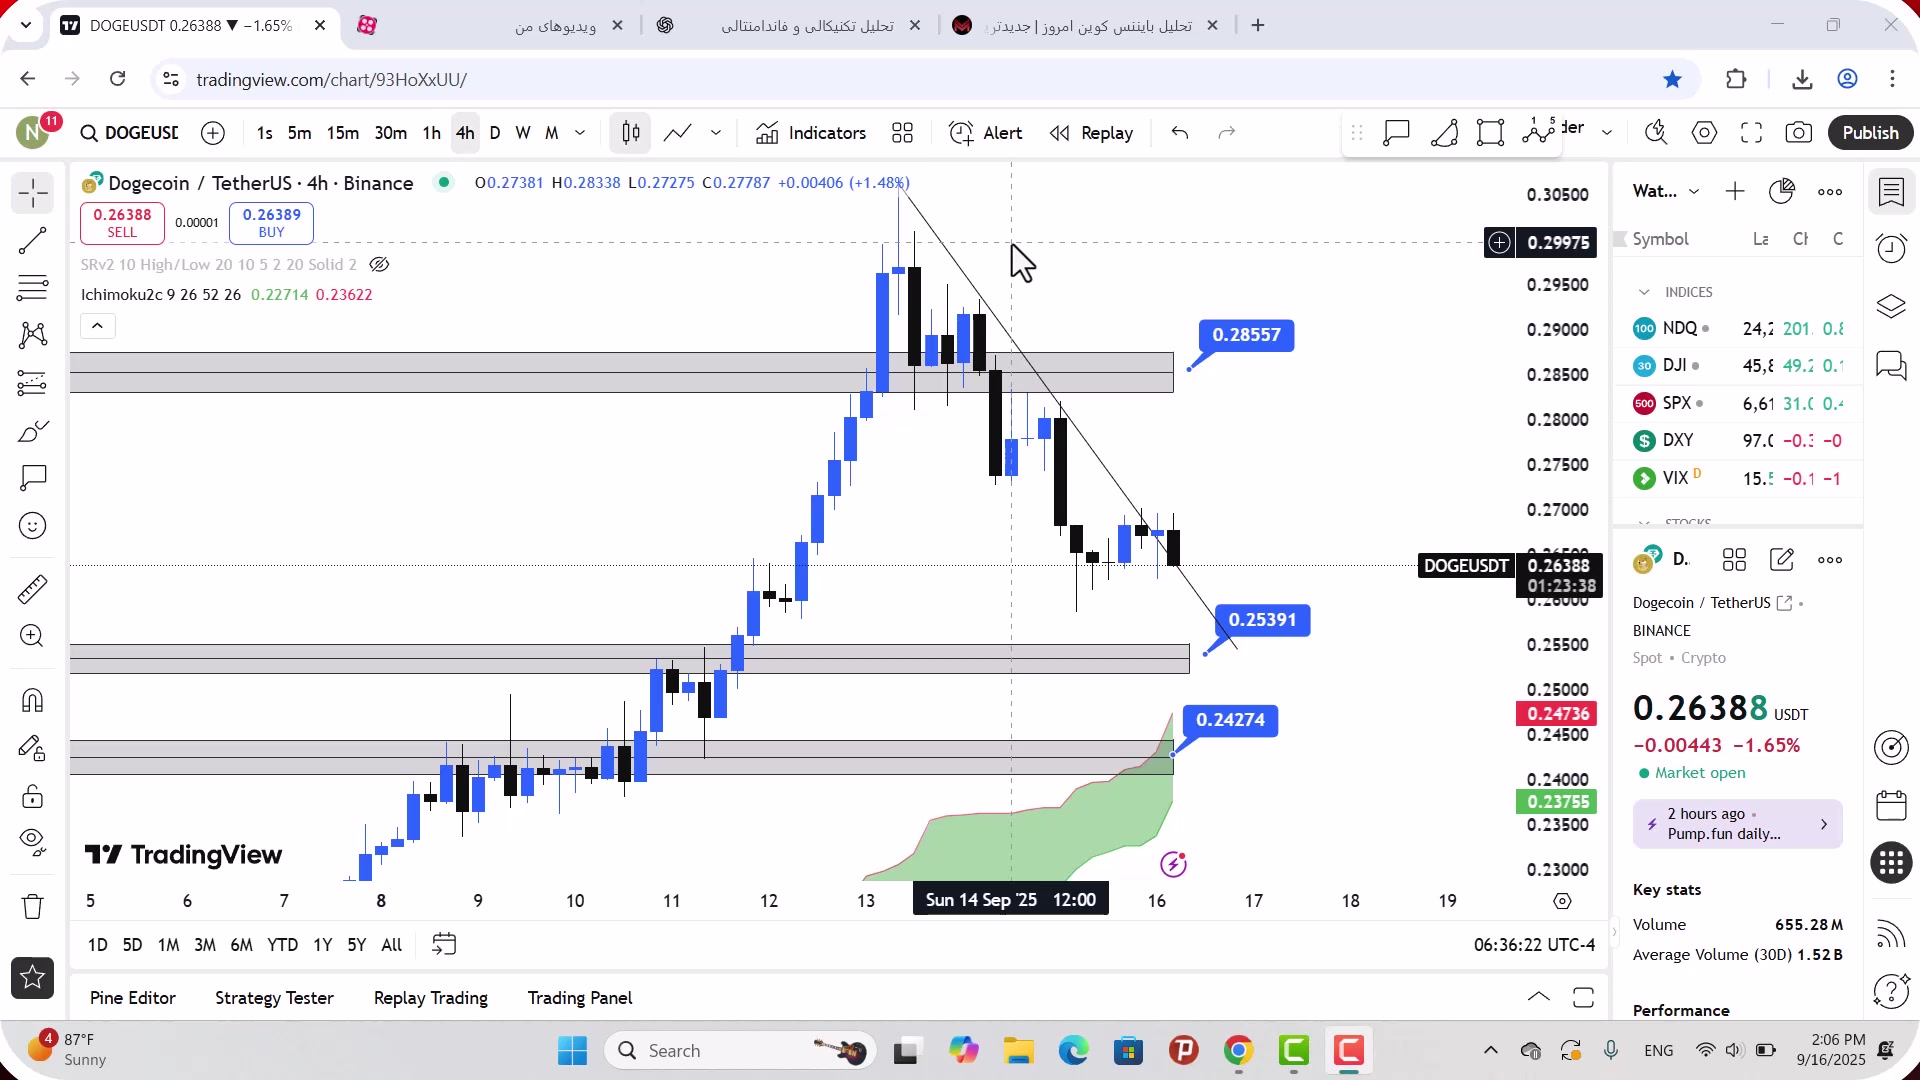The width and height of the screenshot is (1920, 1080).
Task: Take a chart snapshot with camera
Action: (1799, 133)
